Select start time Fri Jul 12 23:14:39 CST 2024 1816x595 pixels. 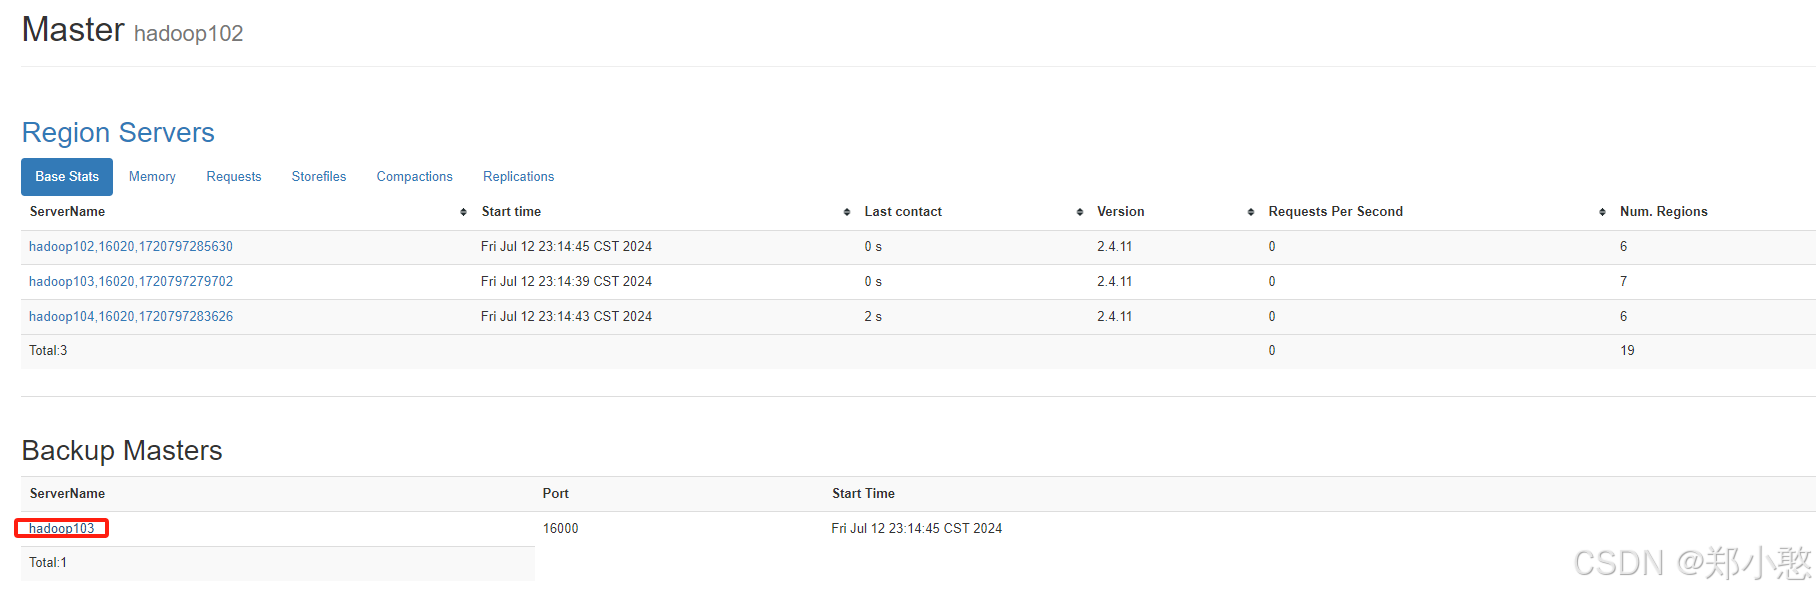coord(566,282)
